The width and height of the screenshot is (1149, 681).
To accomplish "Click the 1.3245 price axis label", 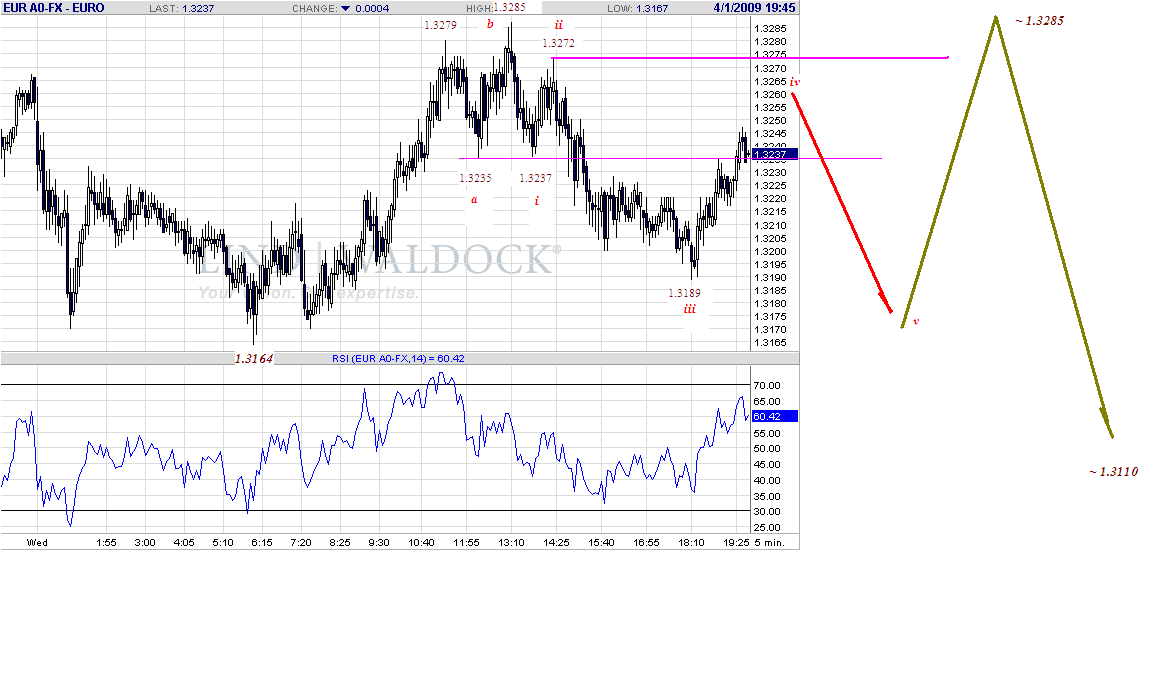I will point(770,133).
